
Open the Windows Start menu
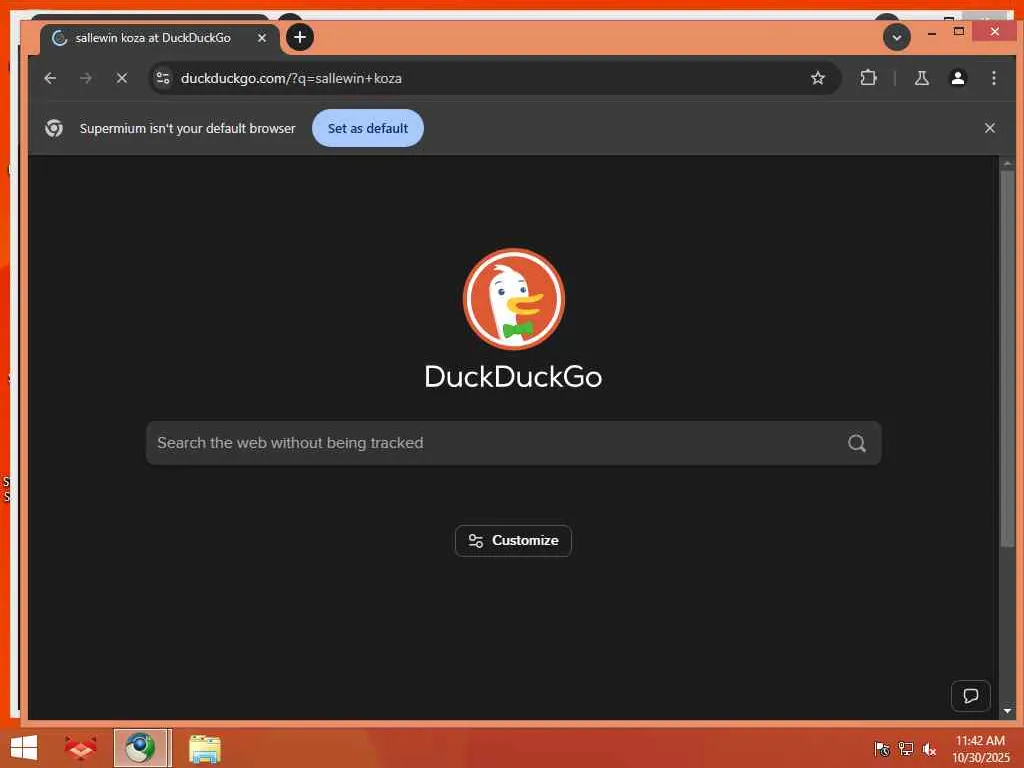[x=24, y=748]
